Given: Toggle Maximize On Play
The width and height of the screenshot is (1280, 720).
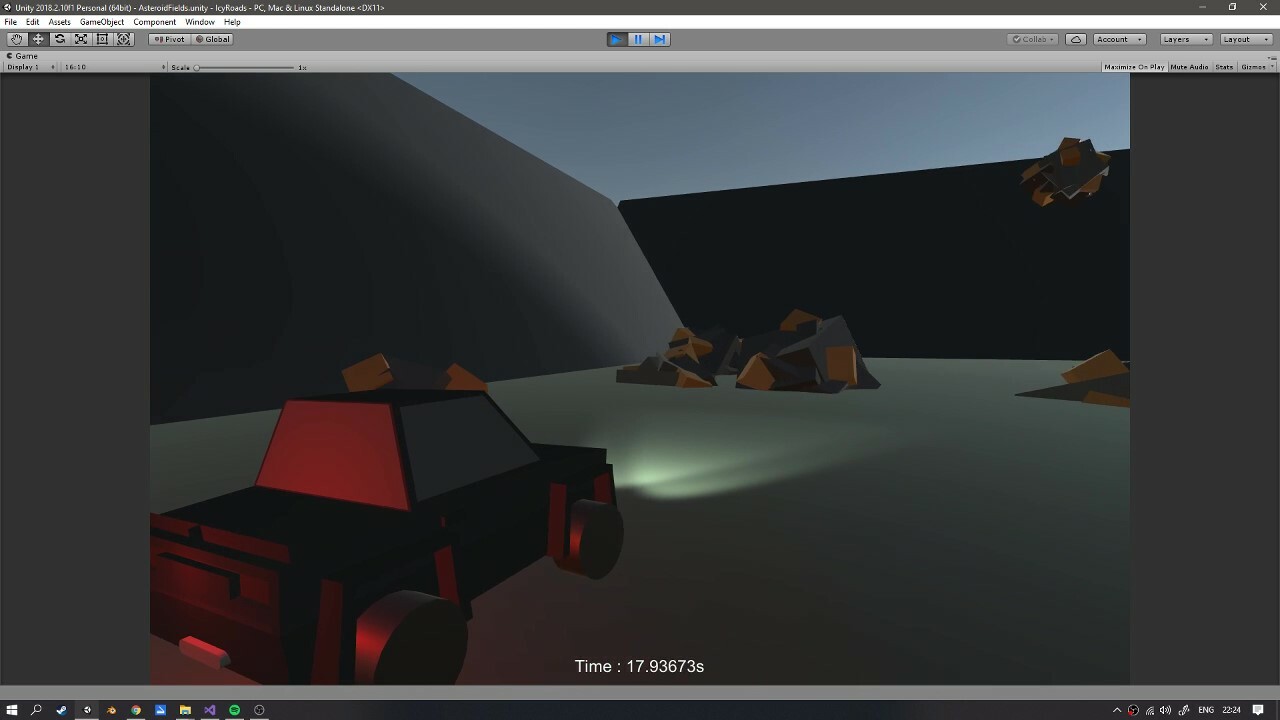Looking at the screenshot, I should [1134, 67].
